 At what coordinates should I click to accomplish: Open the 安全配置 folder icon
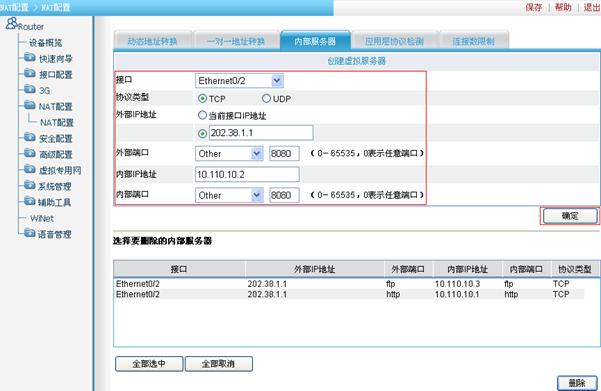point(30,138)
